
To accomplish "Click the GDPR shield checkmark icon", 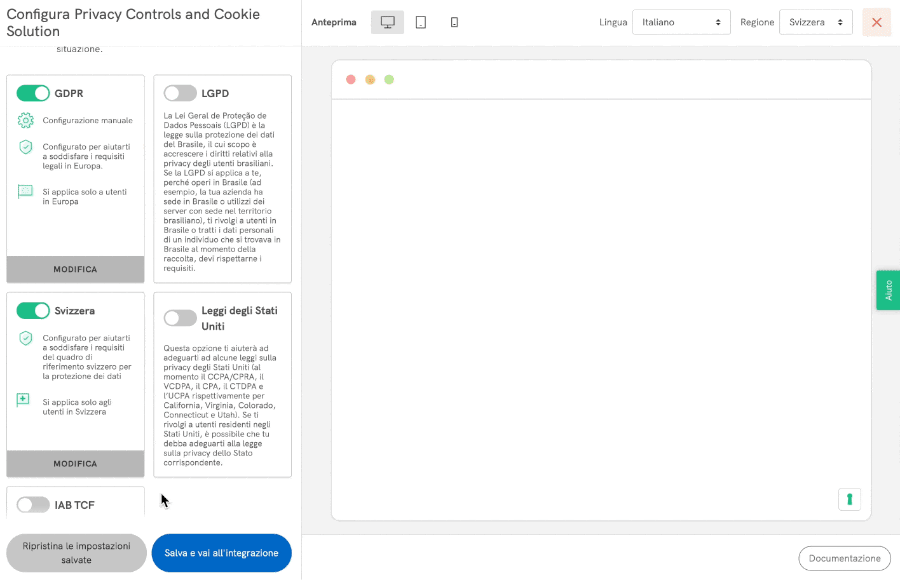I will point(26,147).
